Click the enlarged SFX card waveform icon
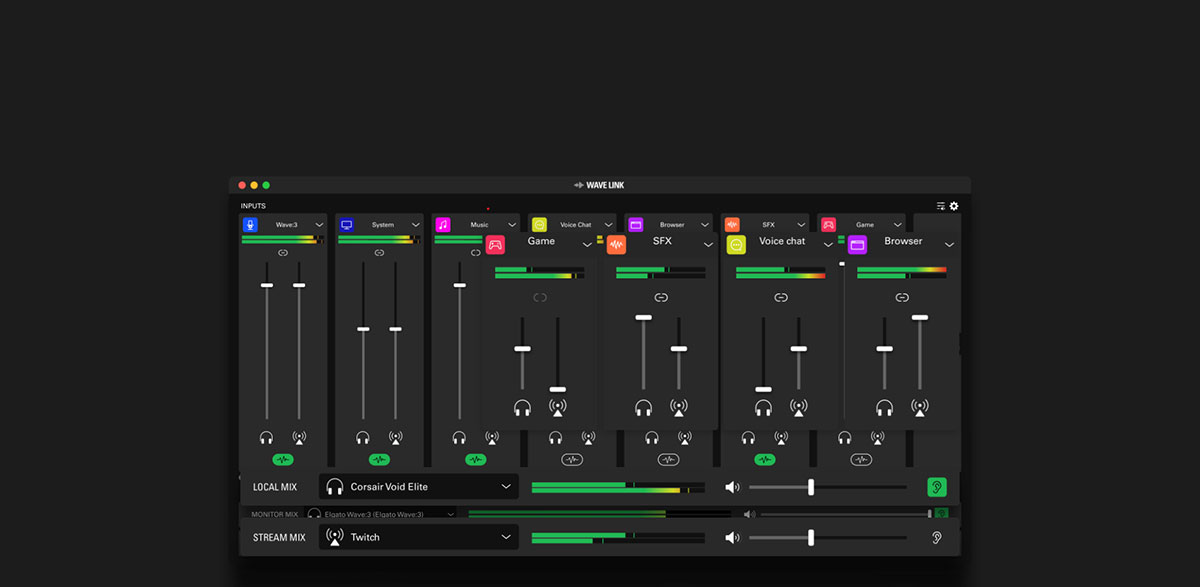Image resolution: width=1200 pixels, height=587 pixels. click(x=616, y=244)
